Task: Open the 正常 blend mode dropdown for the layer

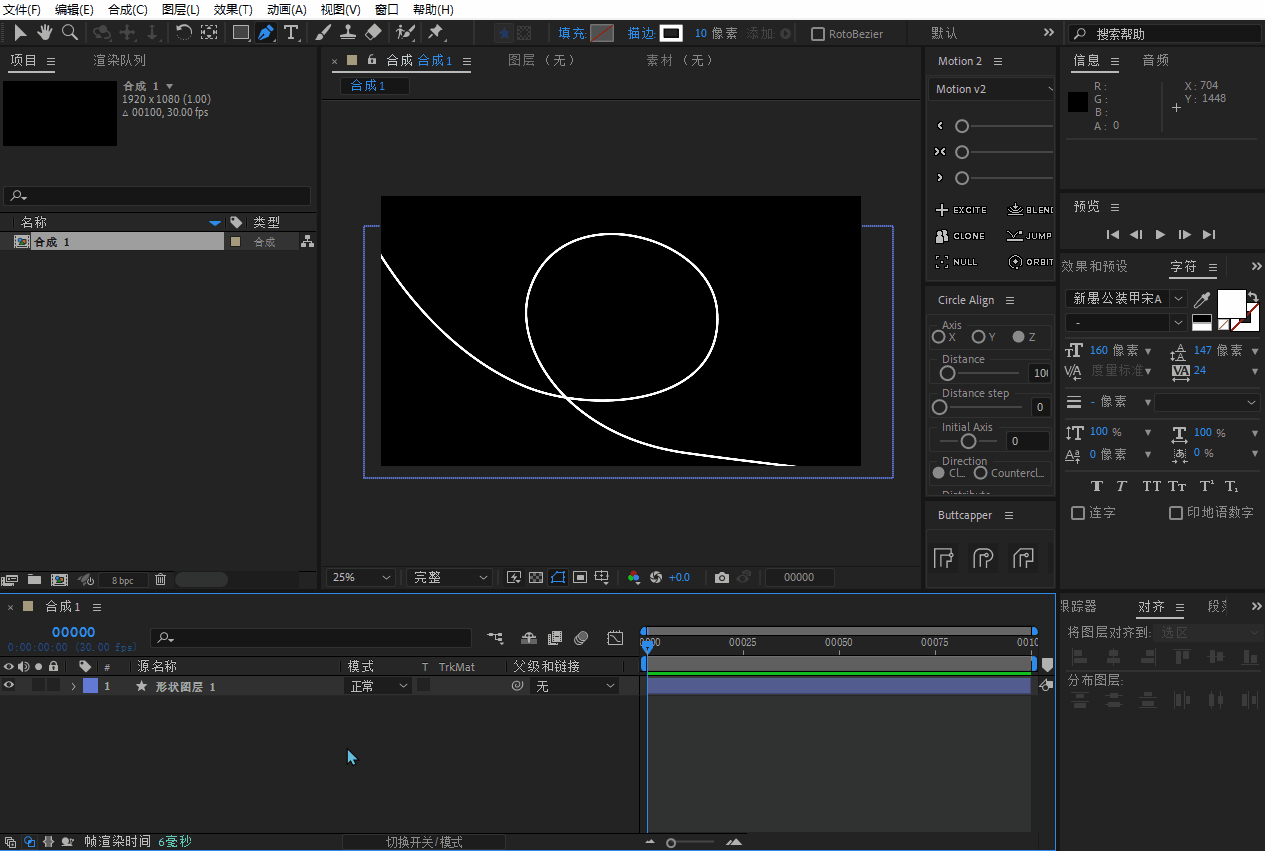Action: pos(378,686)
